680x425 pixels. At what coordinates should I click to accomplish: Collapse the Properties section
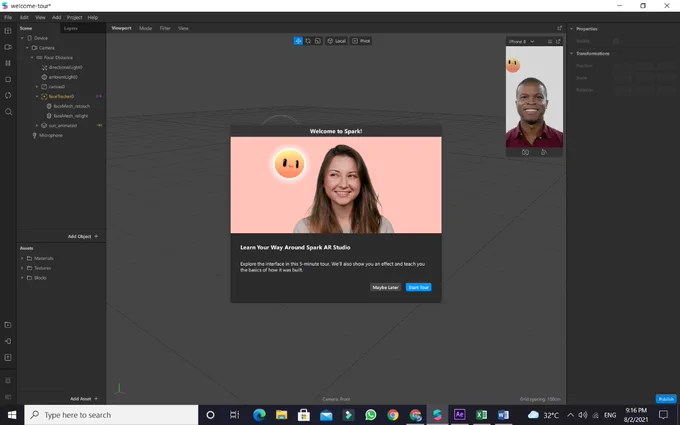click(571, 29)
